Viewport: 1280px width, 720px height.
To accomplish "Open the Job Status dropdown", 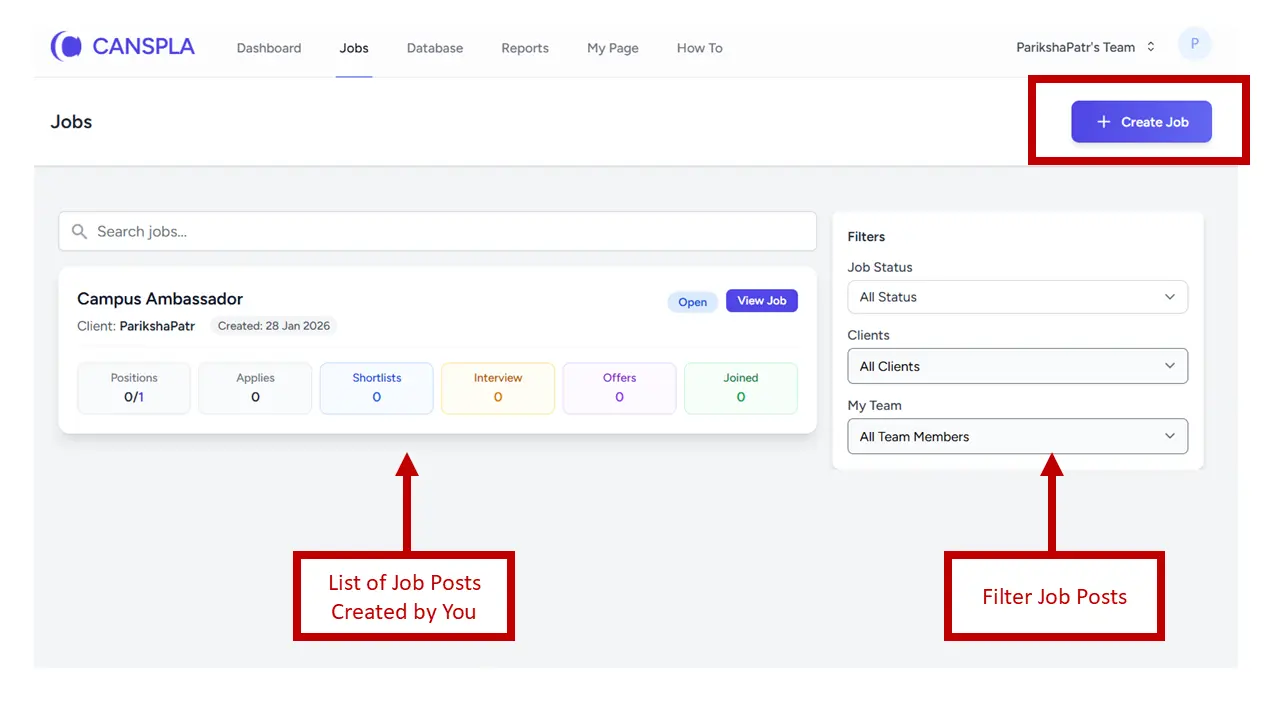I will point(1017,297).
